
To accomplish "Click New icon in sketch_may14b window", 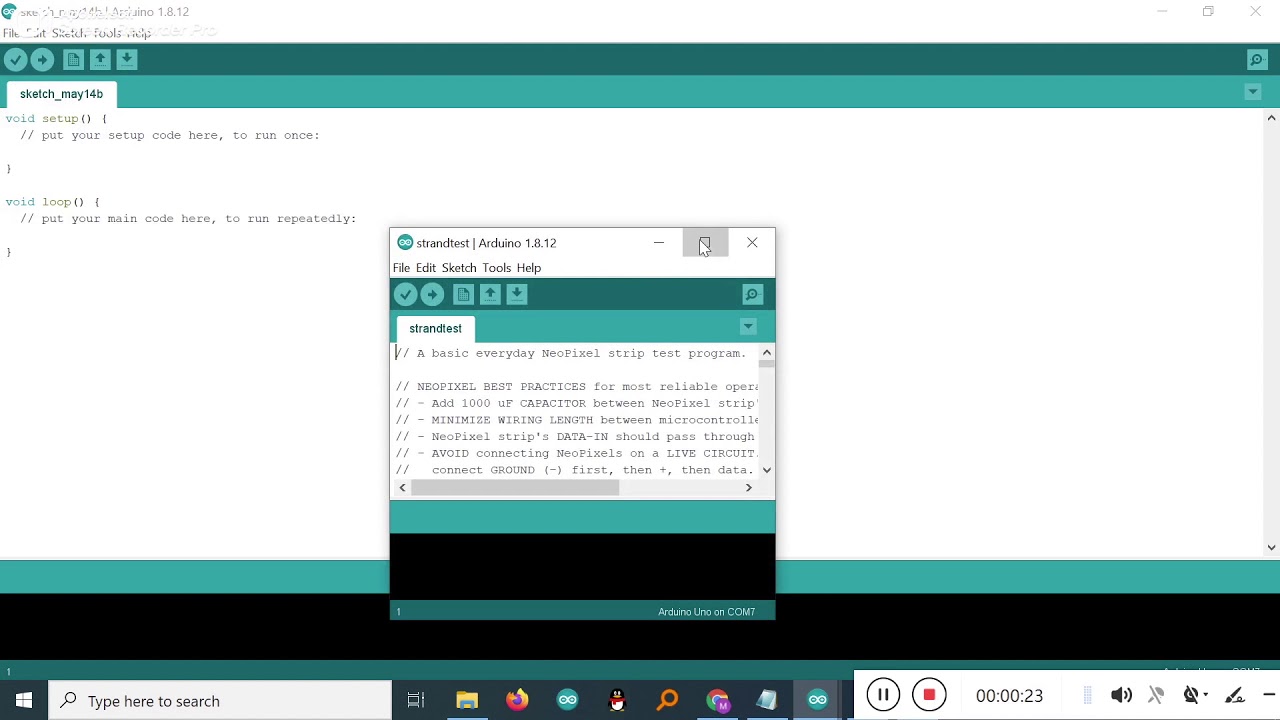I will 73,60.
